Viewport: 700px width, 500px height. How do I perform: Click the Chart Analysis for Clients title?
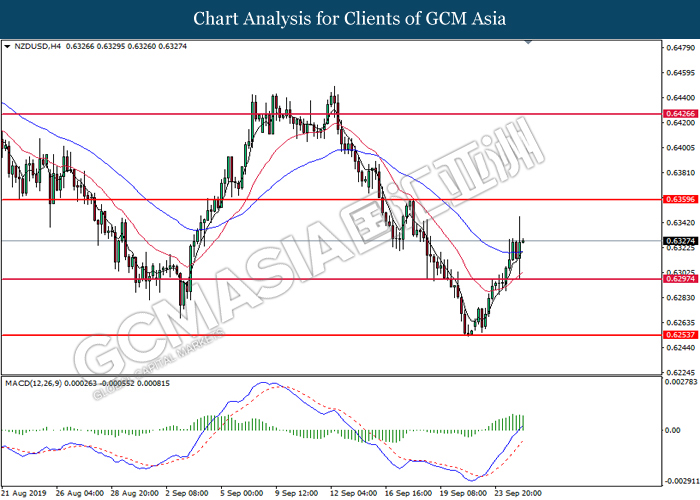[x=350, y=19]
